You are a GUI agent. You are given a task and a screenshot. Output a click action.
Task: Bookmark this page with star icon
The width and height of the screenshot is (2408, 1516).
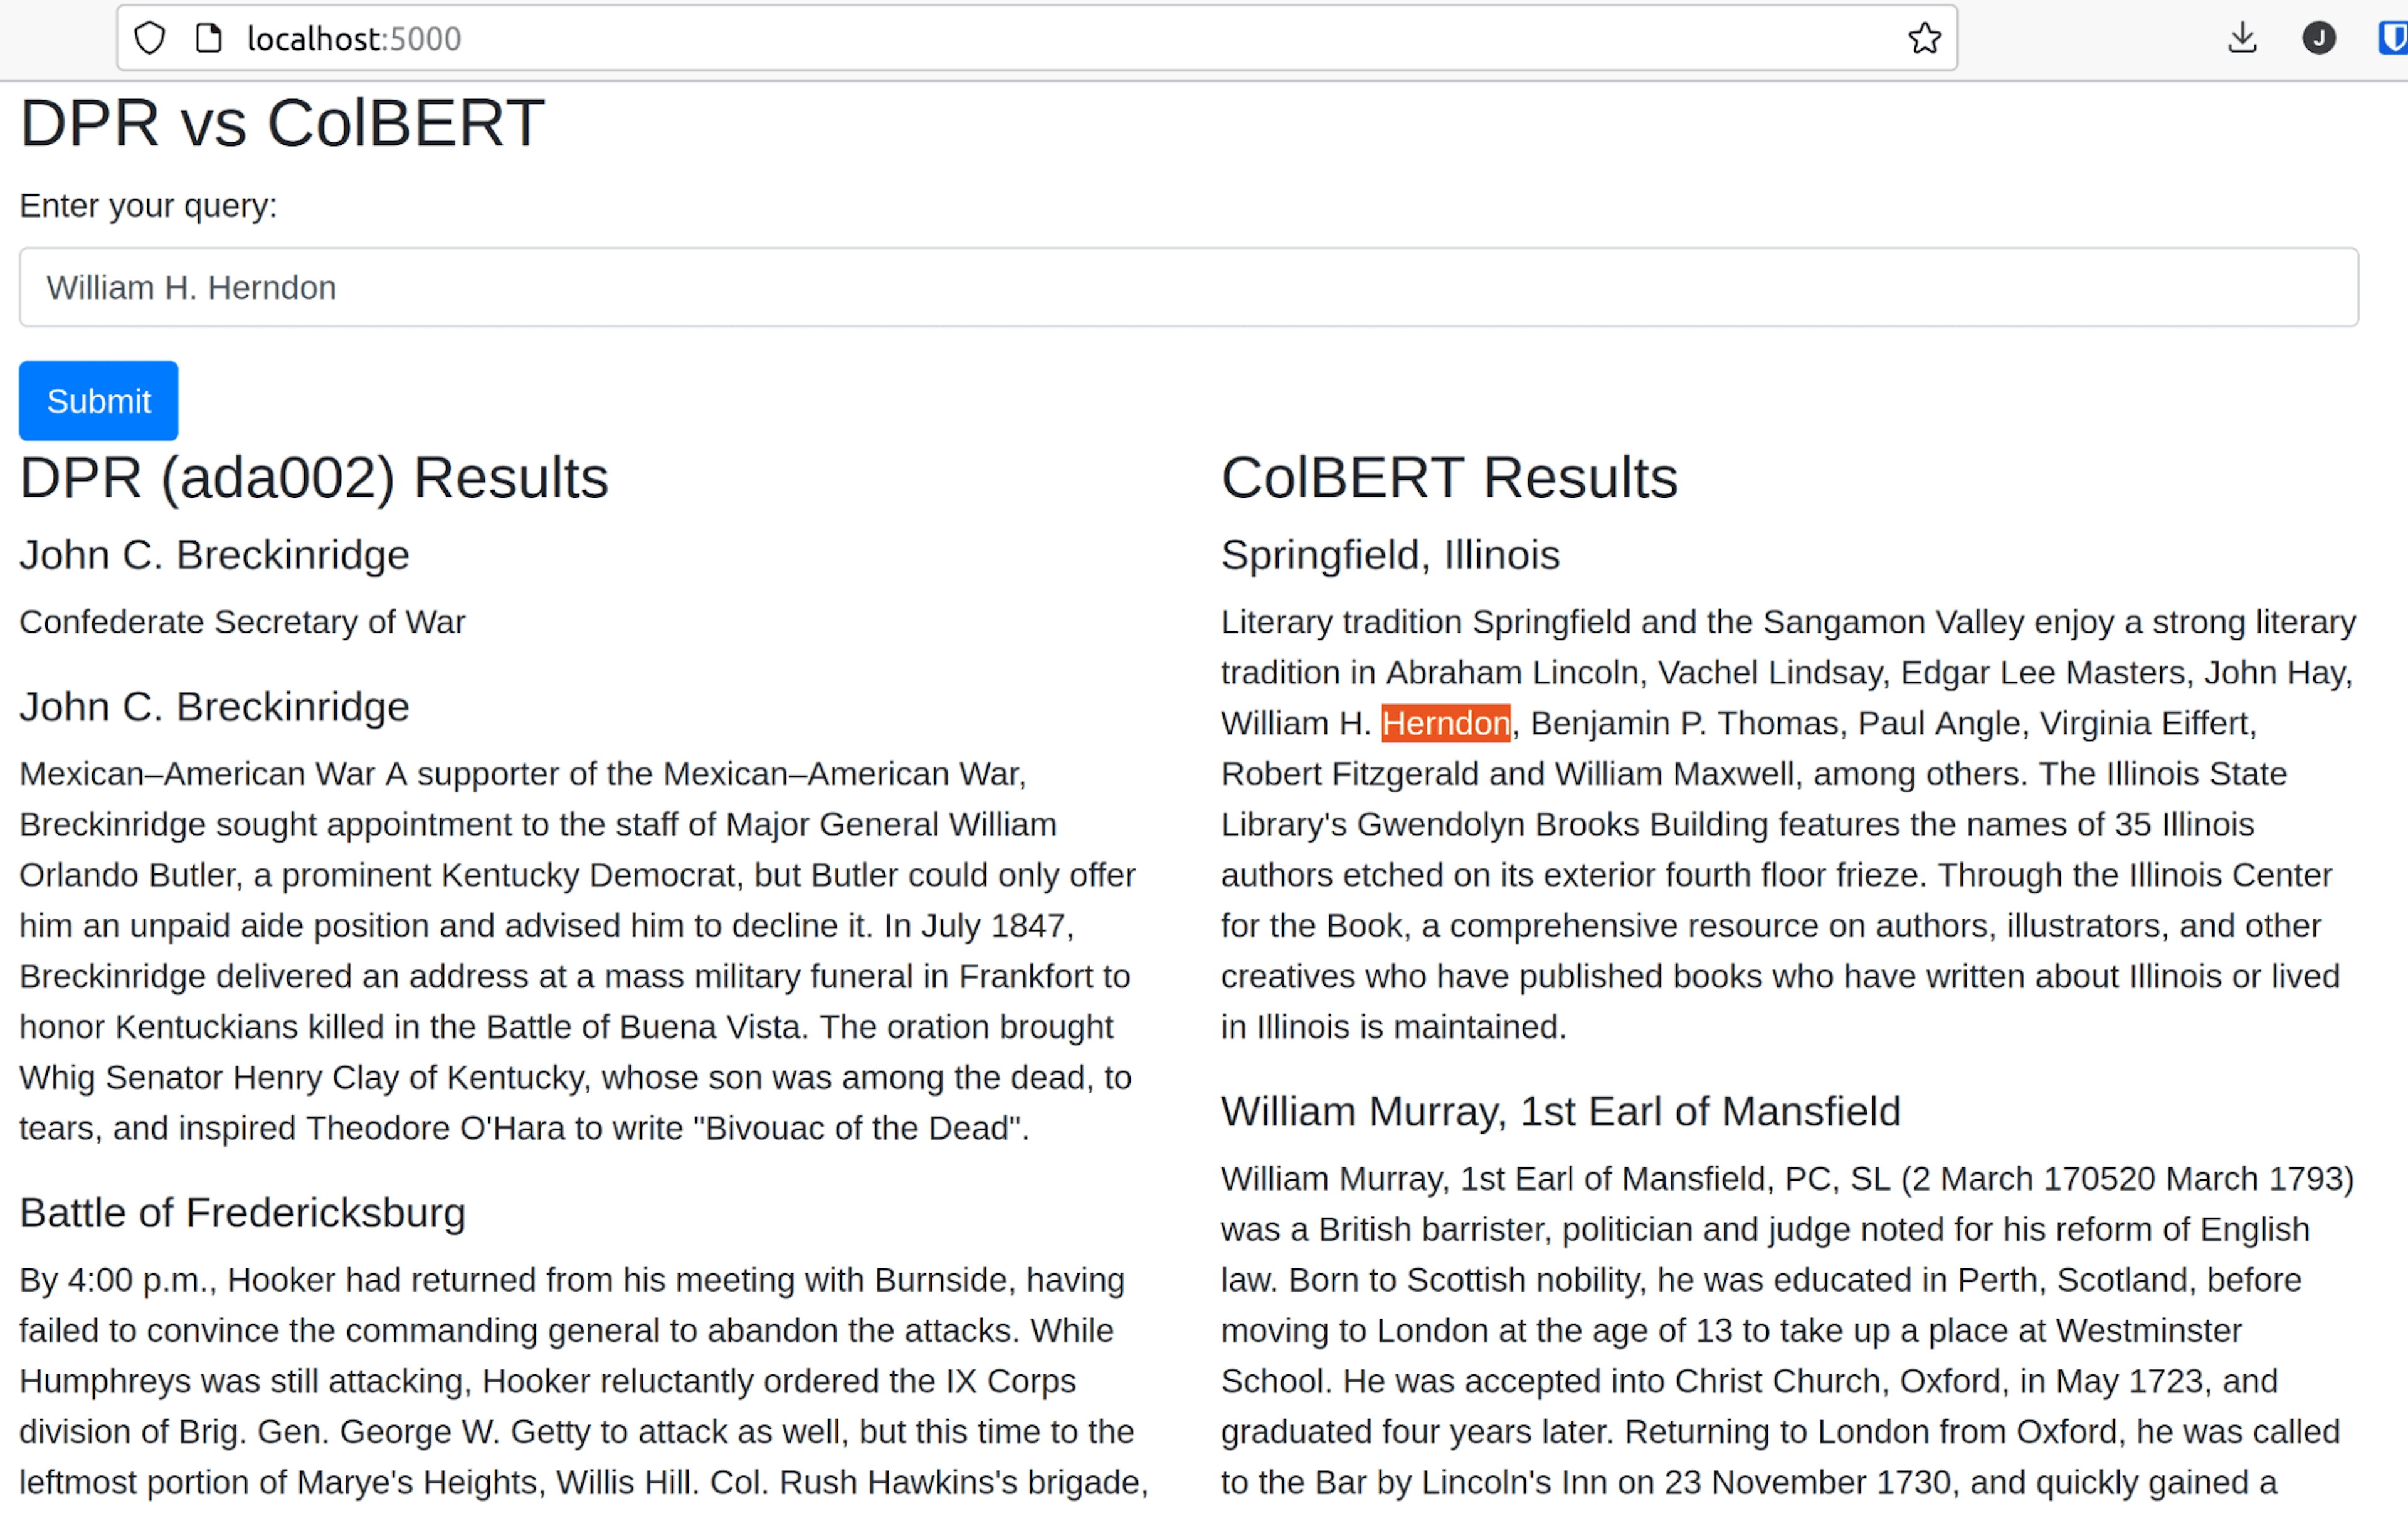coord(1924,38)
